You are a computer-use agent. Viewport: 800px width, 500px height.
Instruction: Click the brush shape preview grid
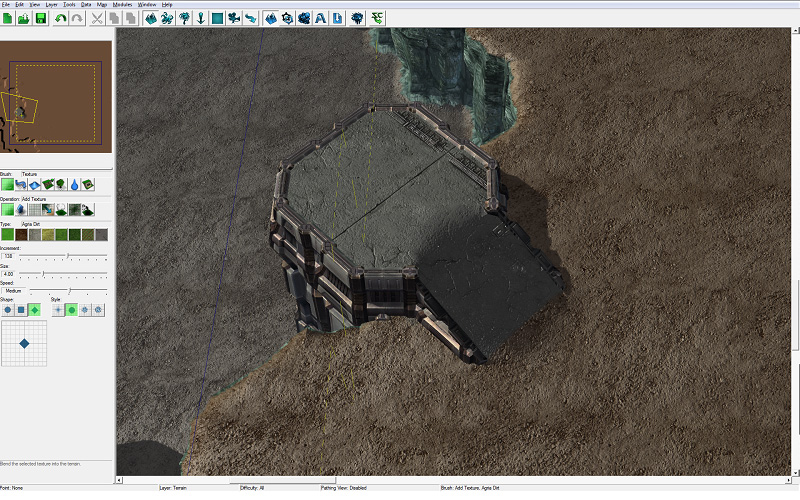[x=24, y=343]
